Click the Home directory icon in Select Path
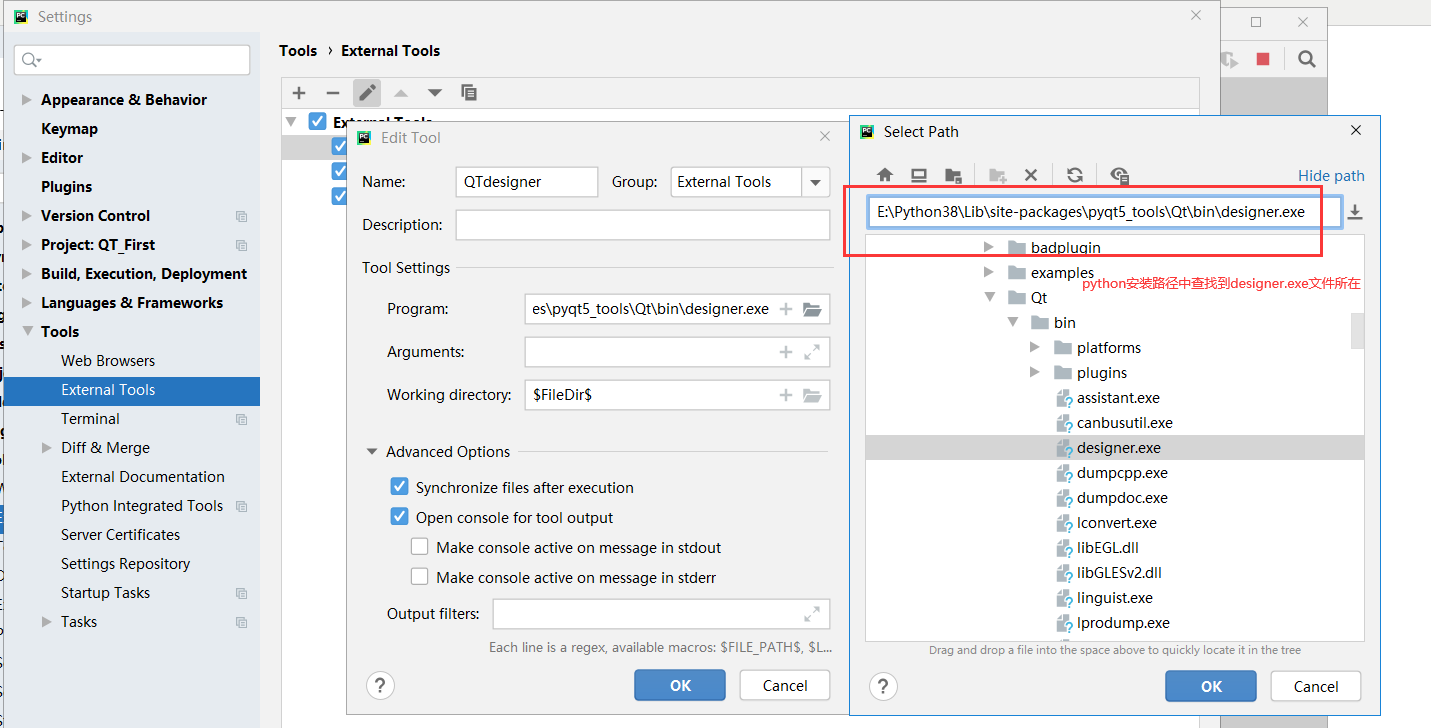This screenshot has height=728, width=1431. [885, 175]
